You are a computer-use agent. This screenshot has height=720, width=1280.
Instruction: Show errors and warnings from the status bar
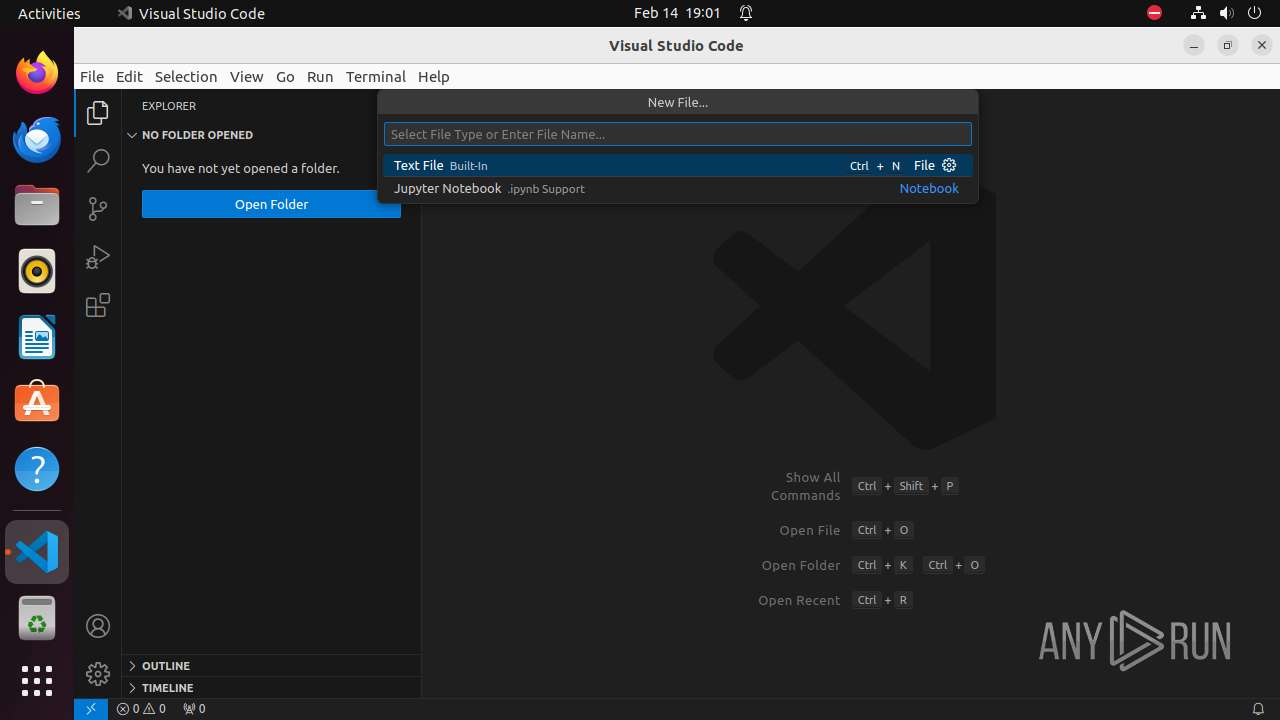[141, 709]
